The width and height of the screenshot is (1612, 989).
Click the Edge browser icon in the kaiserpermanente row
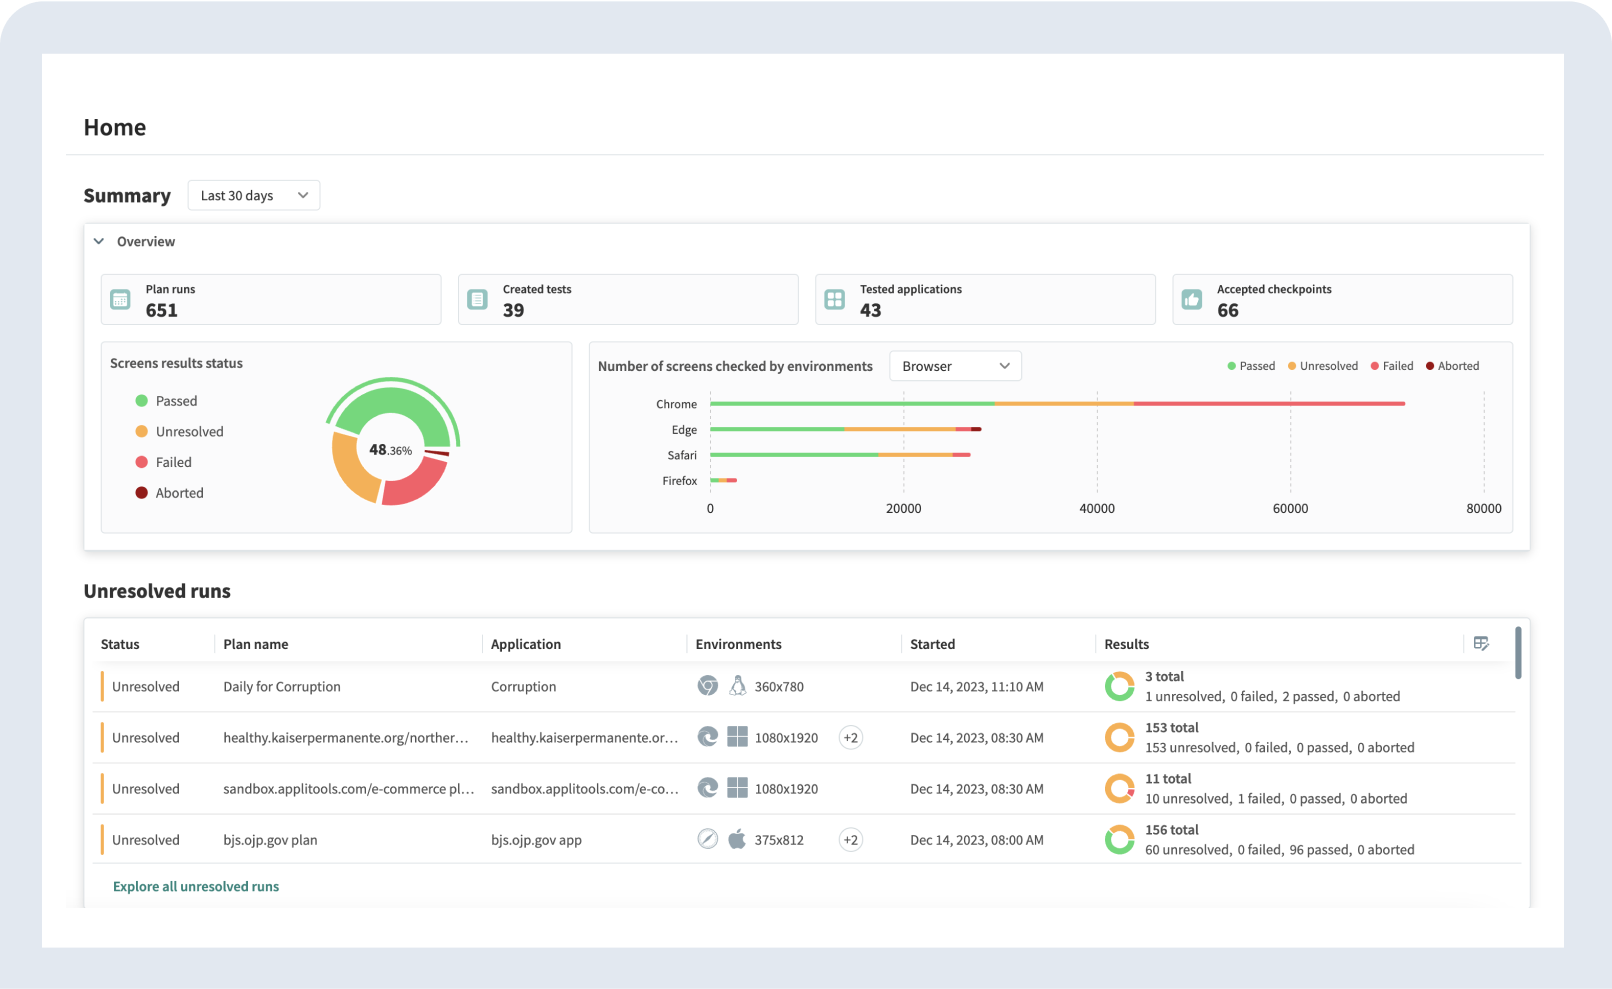(x=708, y=737)
